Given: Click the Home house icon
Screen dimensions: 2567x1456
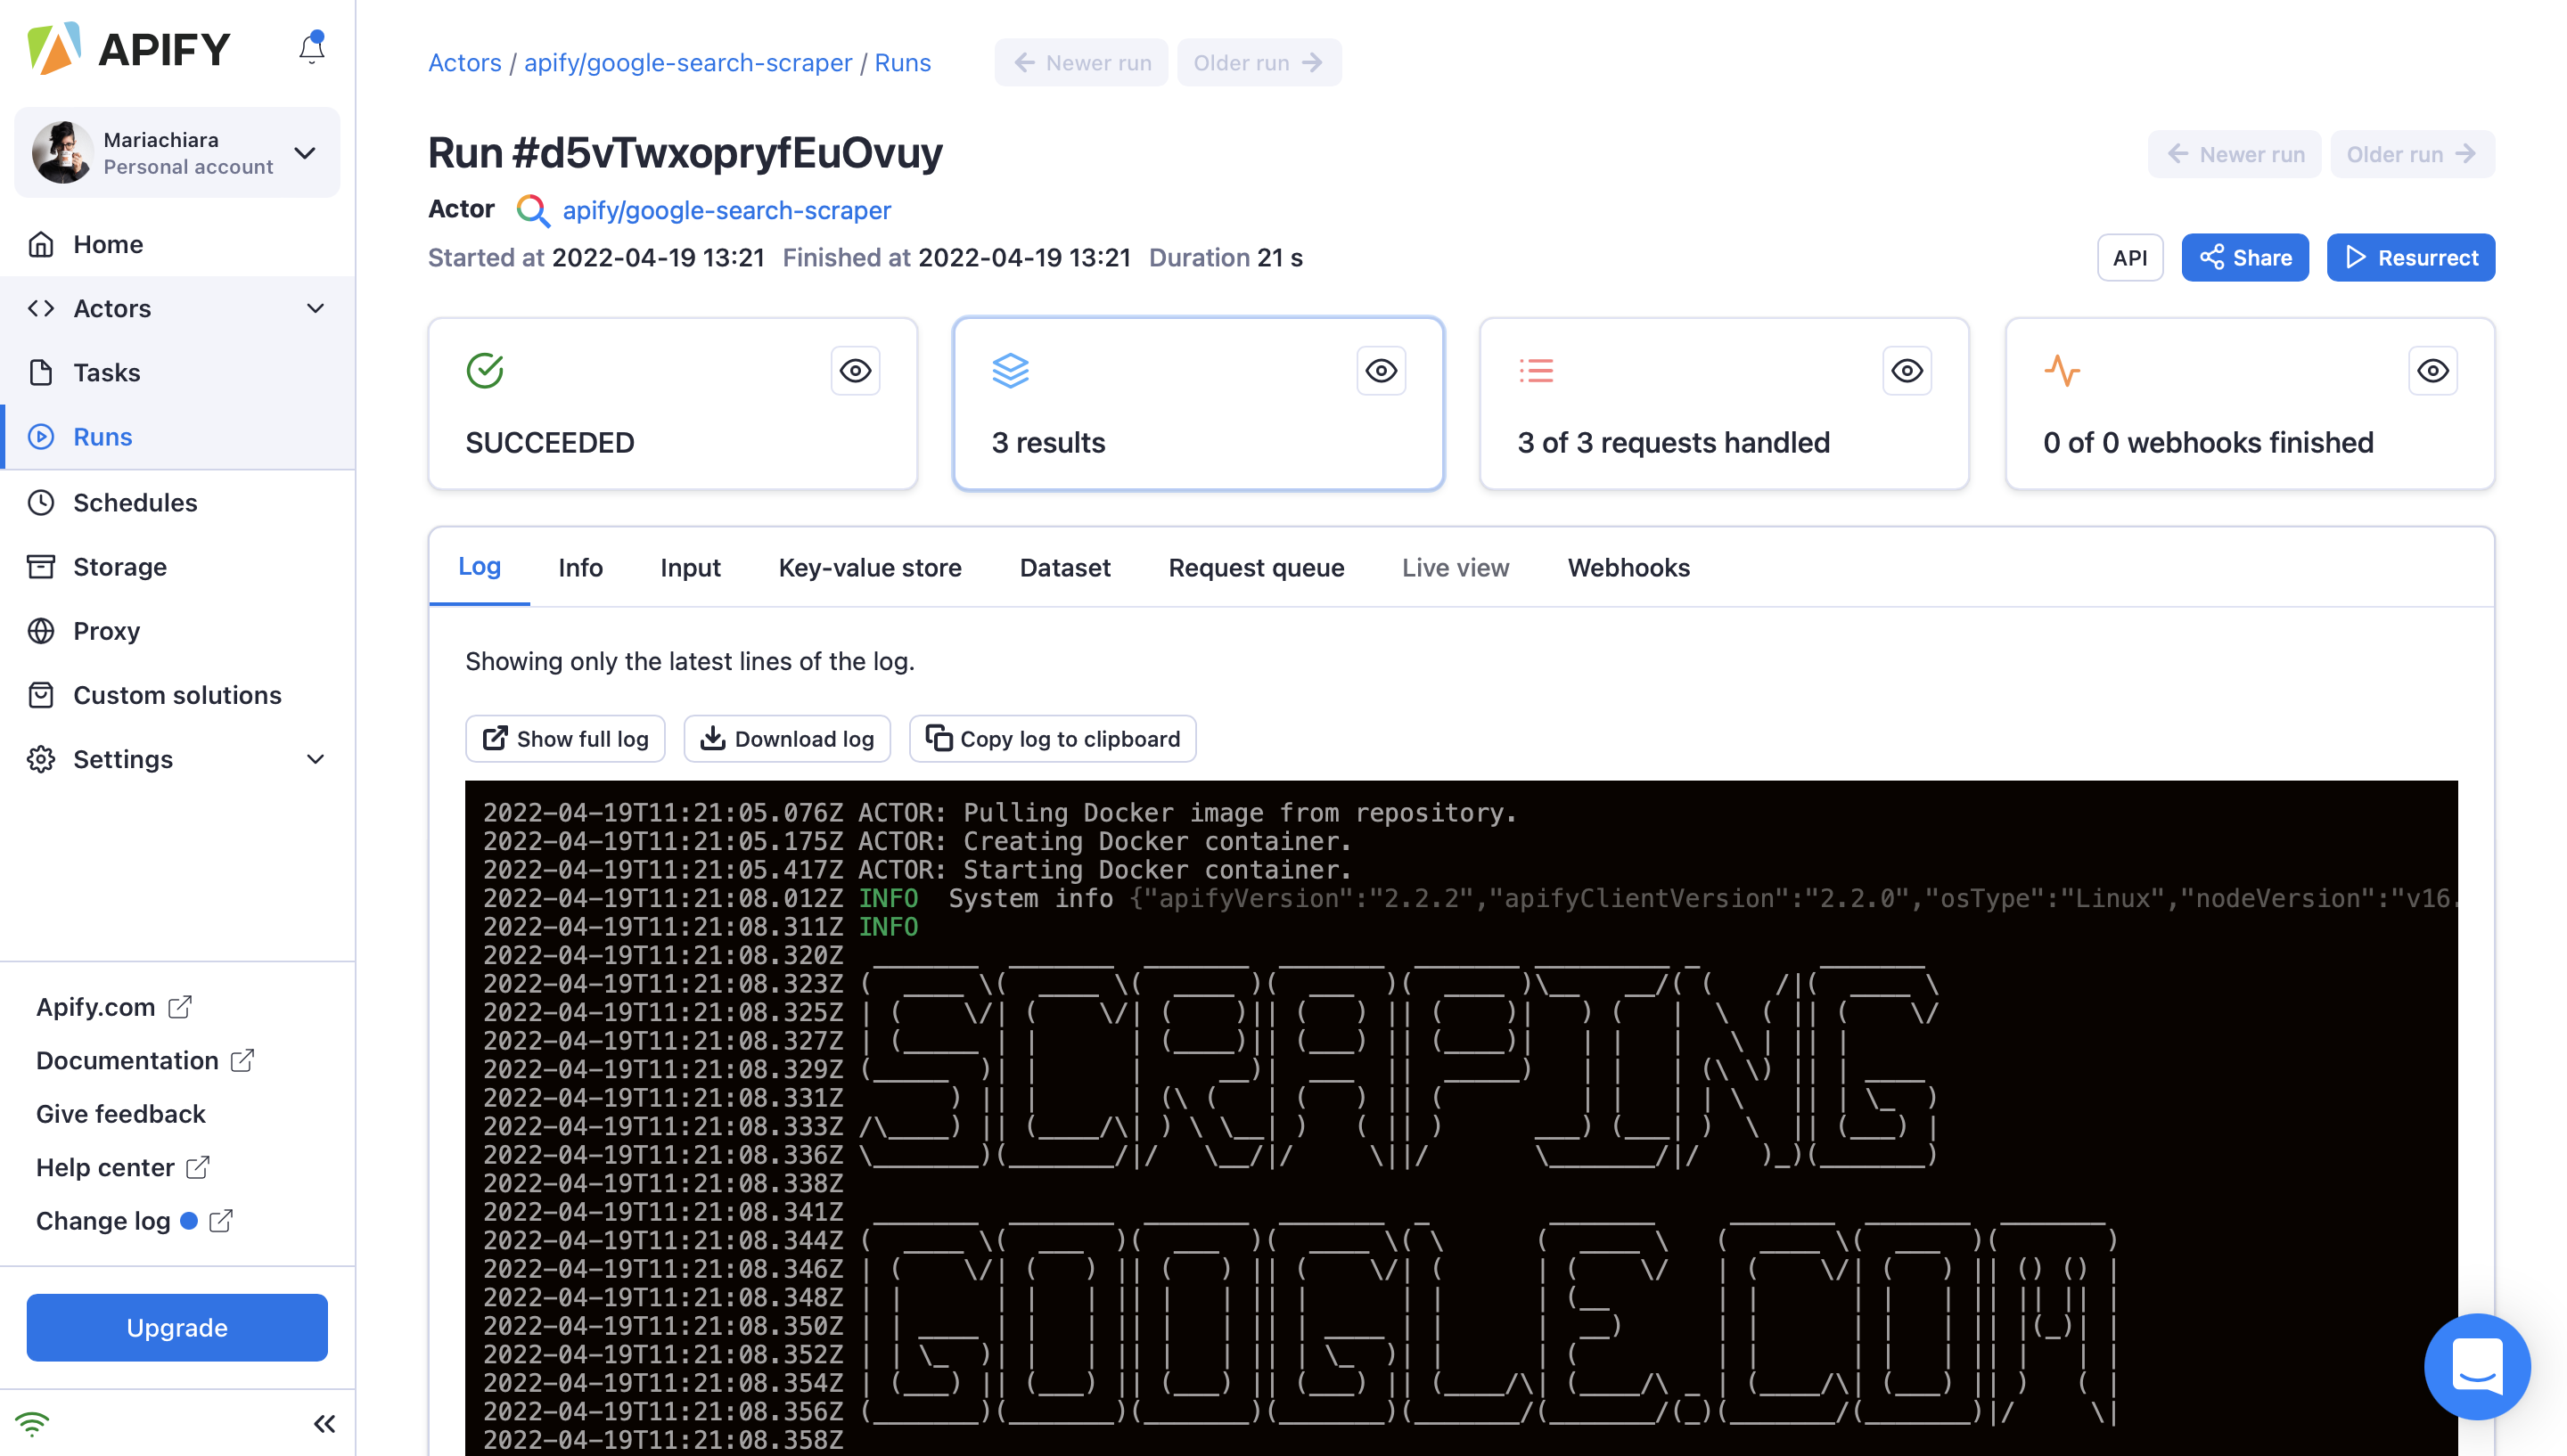Looking at the screenshot, I should click(41, 244).
